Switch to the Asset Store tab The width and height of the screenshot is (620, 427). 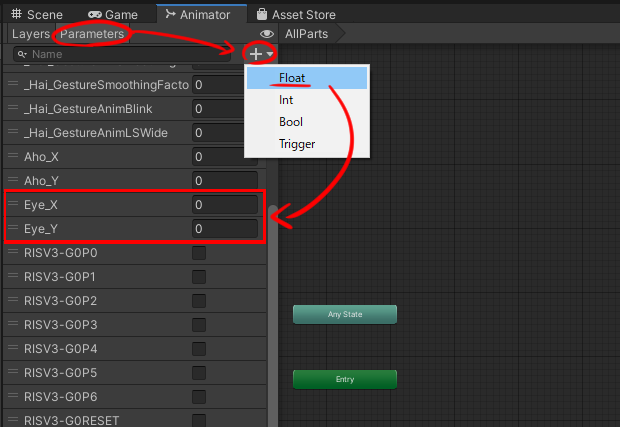tap(295, 15)
